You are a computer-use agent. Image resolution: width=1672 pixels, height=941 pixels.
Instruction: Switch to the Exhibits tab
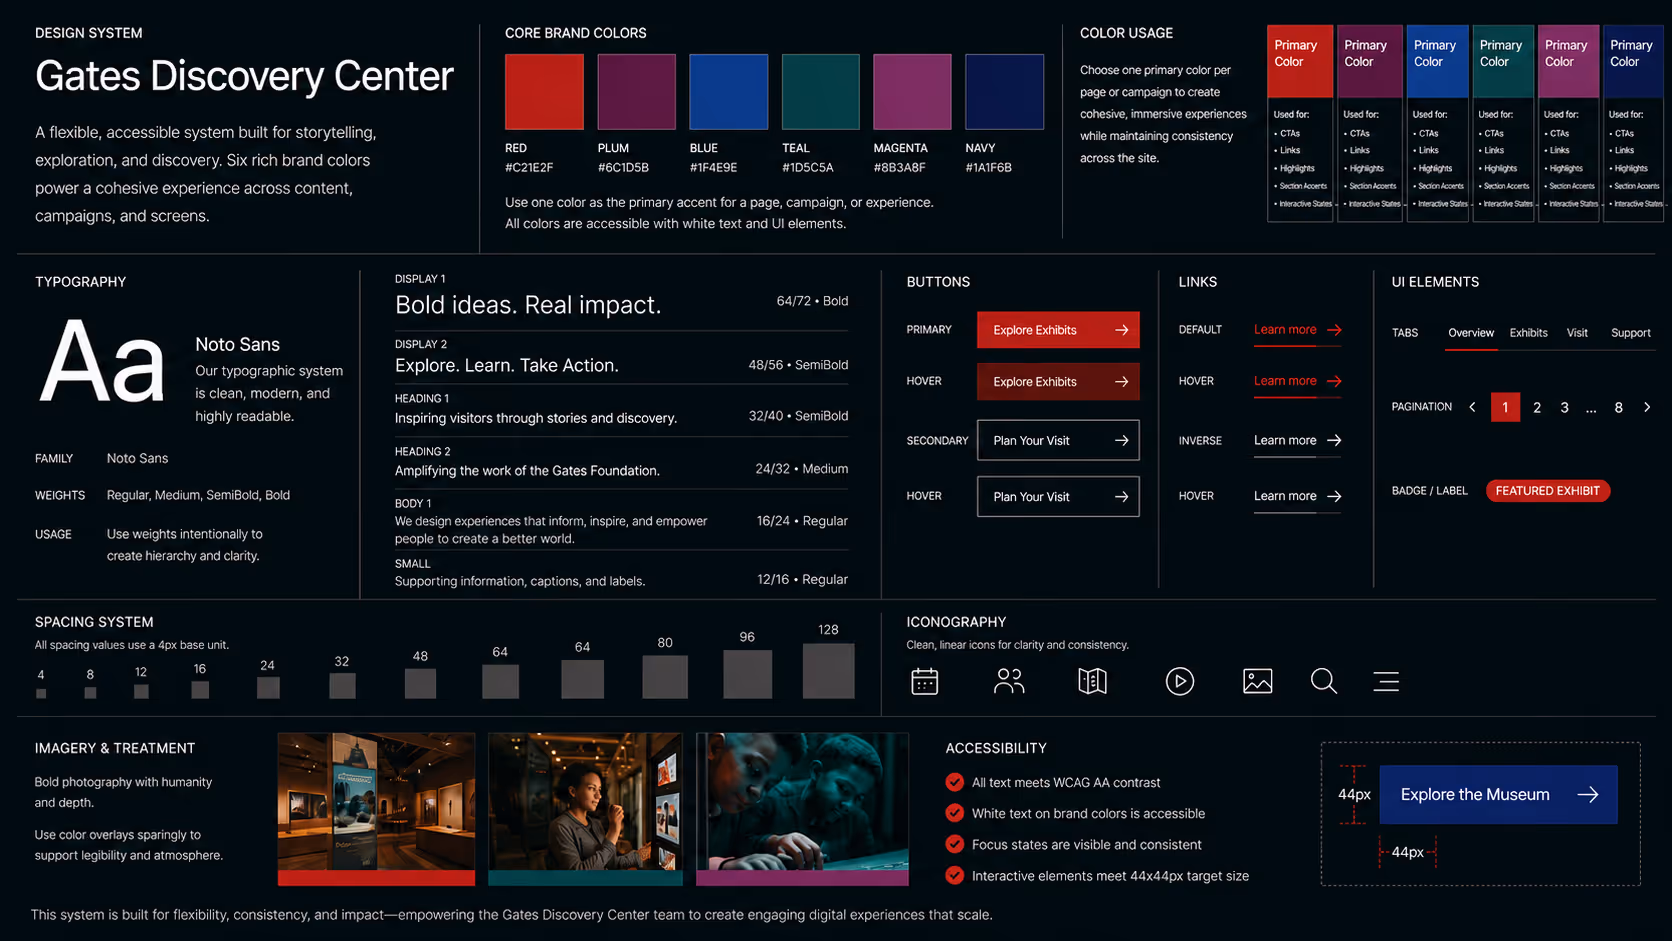[x=1528, y=333]
